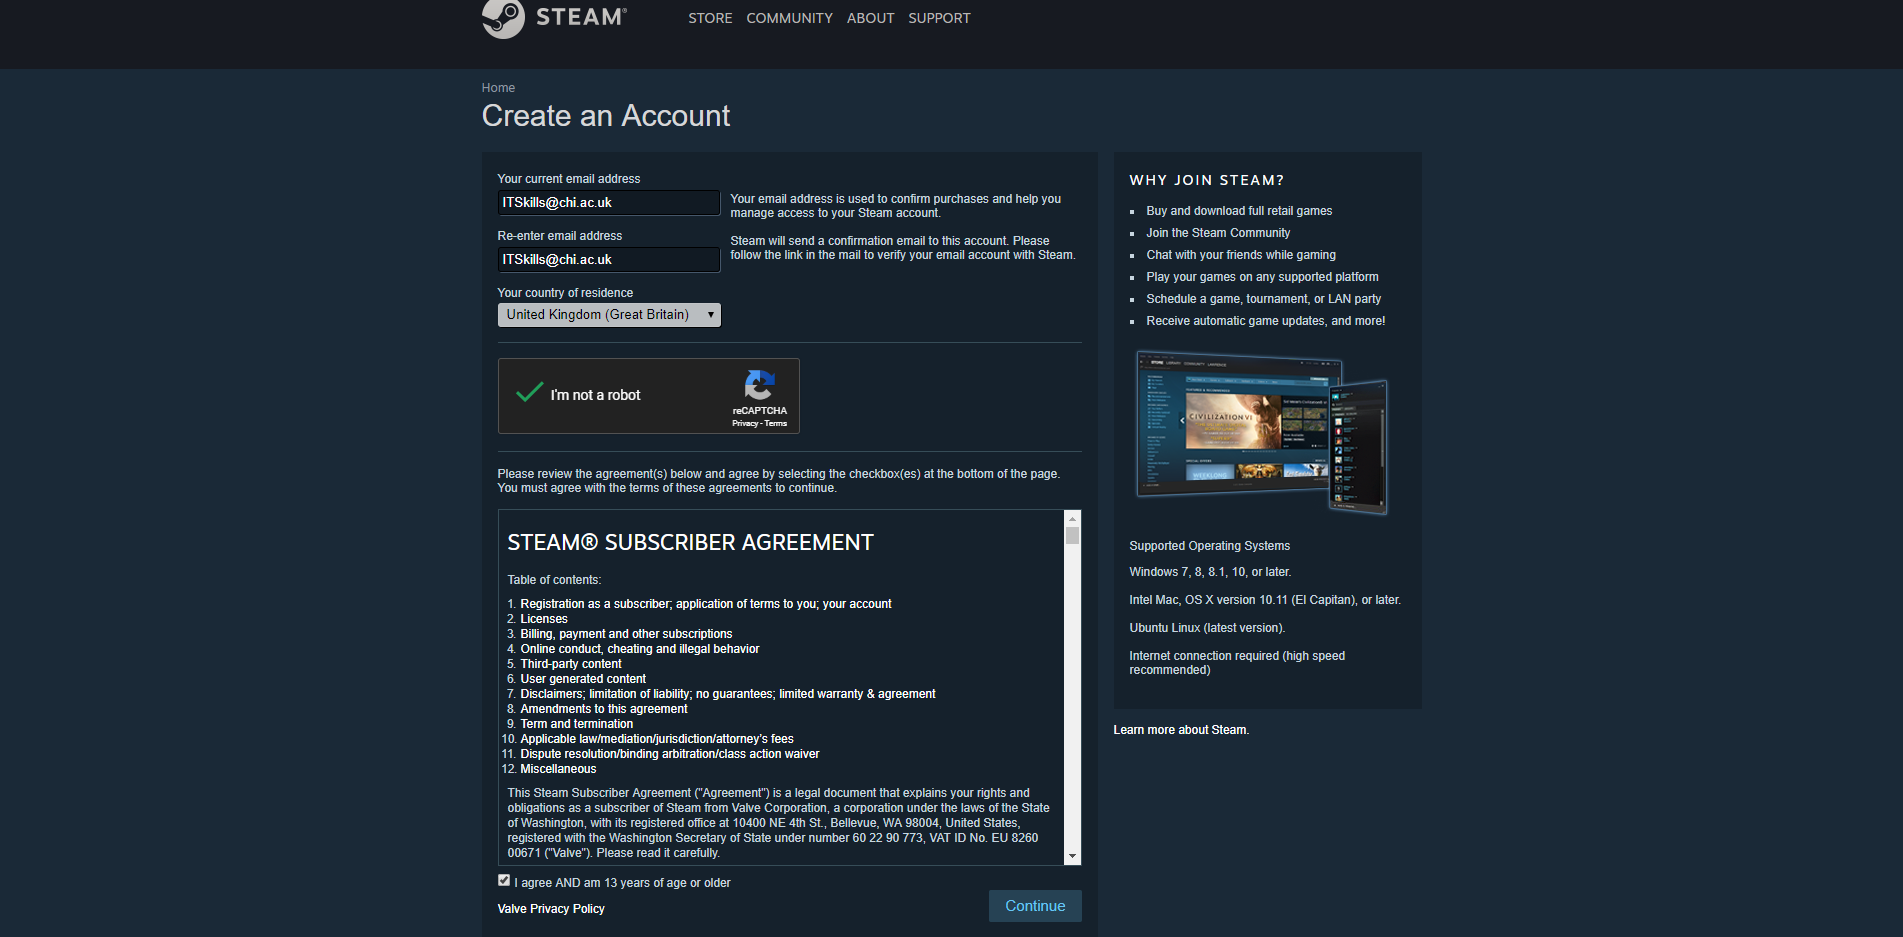Open the Valve Privacy Policy link
Image resolution: width=1903 pixels, height=937 pixels.
pos(551,909)
